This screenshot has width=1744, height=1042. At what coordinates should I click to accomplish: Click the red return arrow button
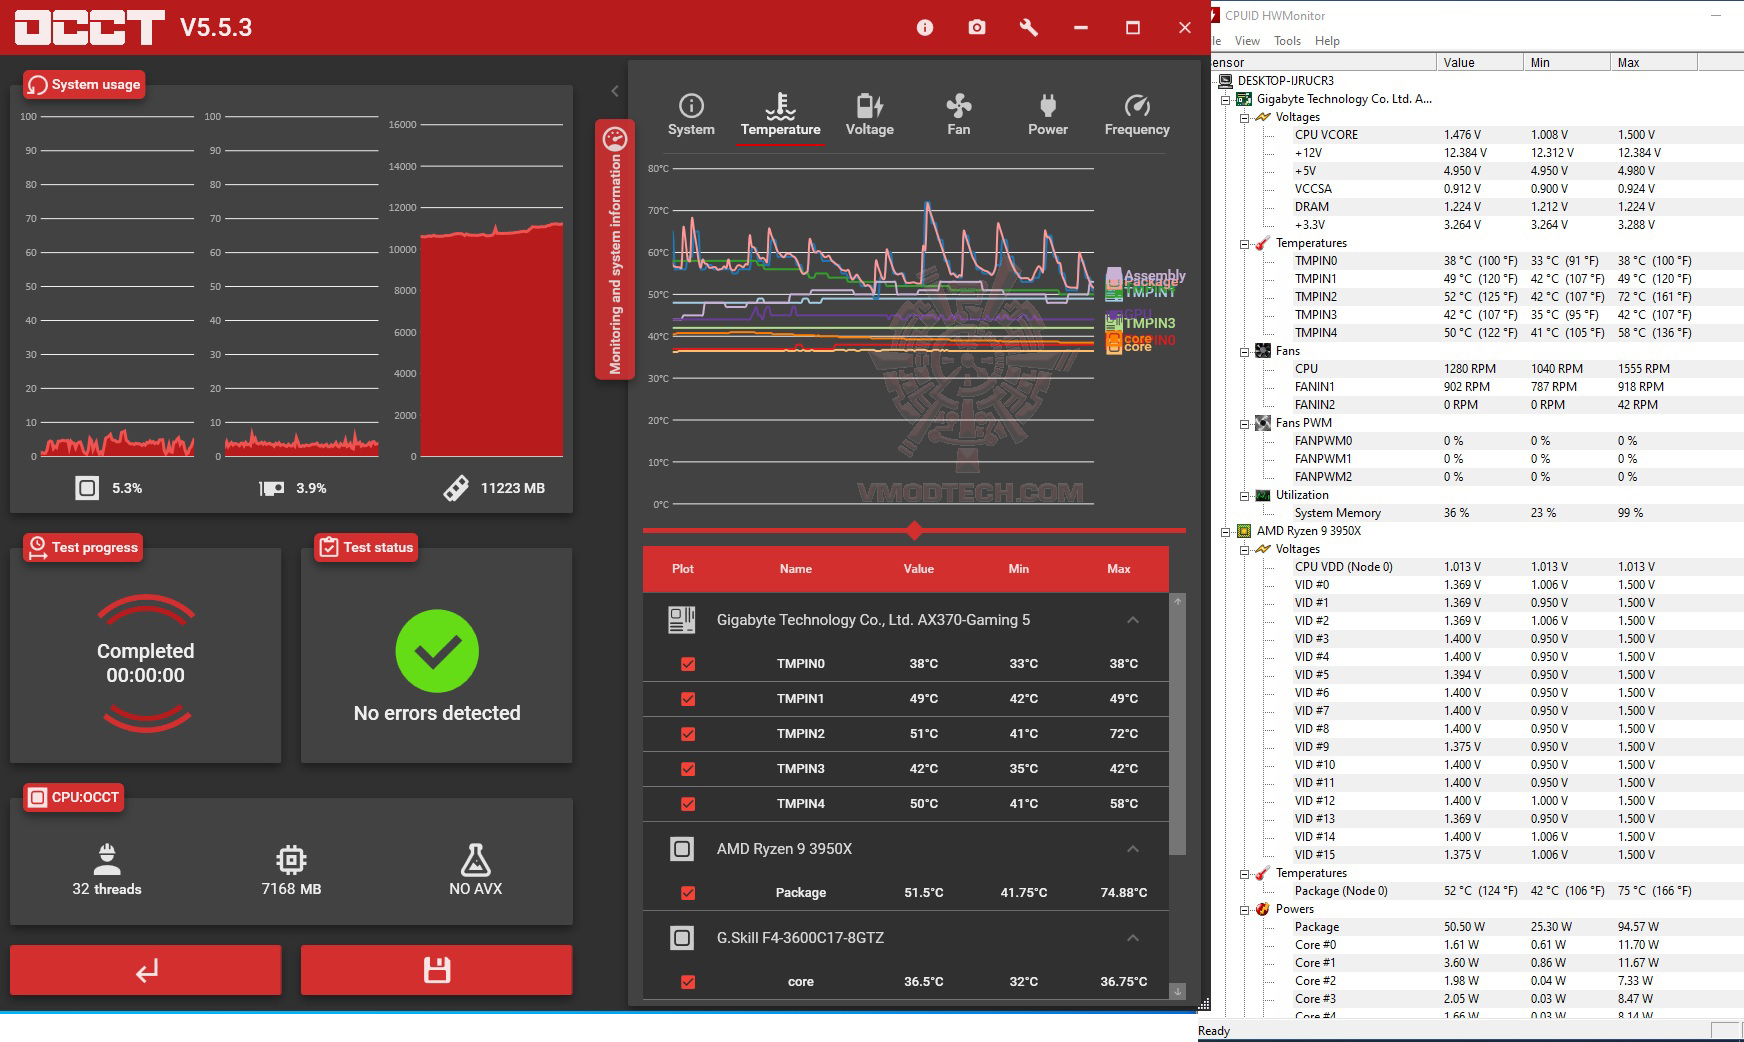click(146, 970)
